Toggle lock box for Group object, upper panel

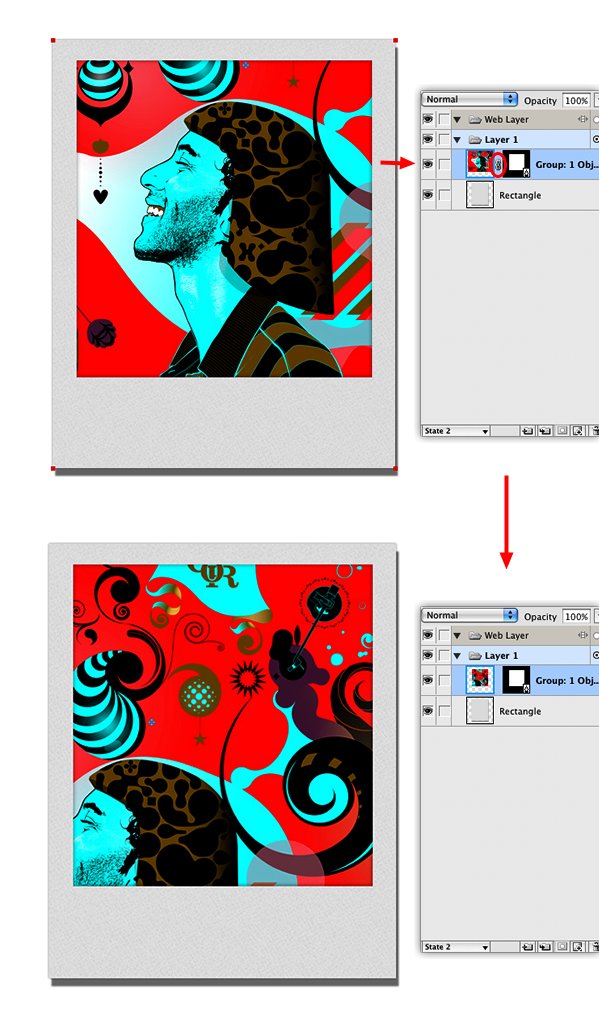(444, 164)
